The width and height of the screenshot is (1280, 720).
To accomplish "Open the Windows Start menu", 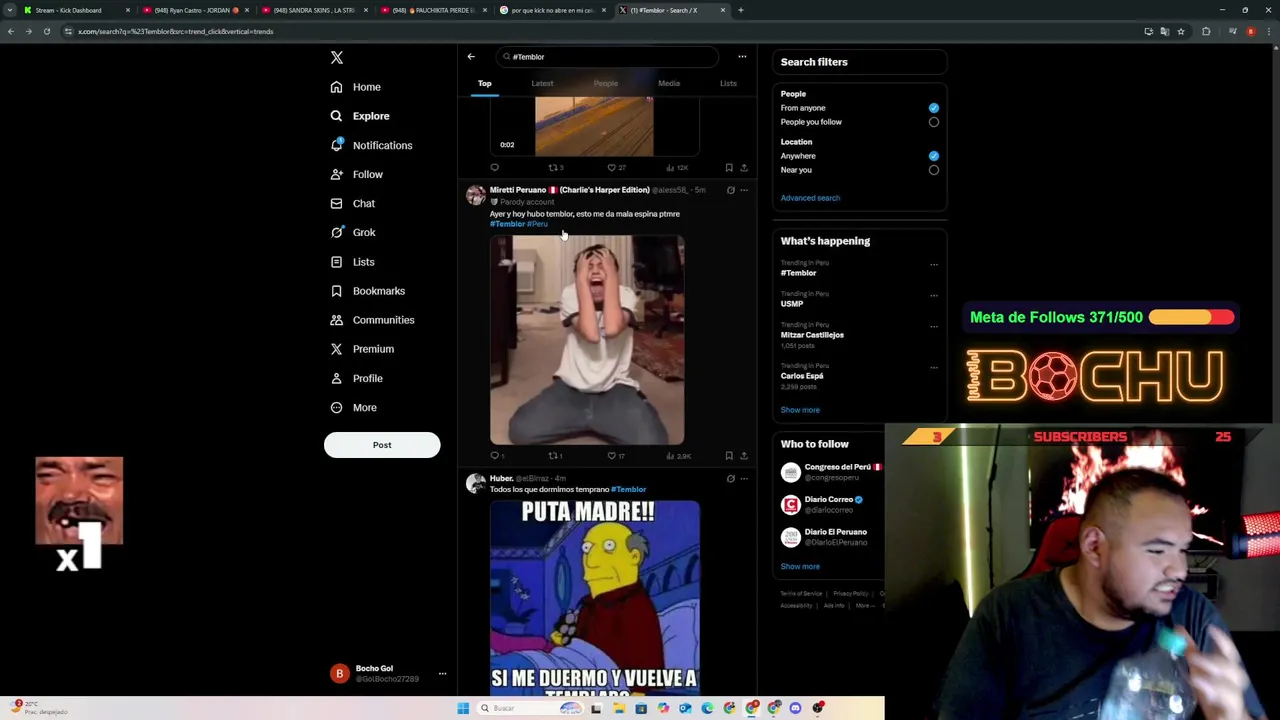I will click(462, 708).
